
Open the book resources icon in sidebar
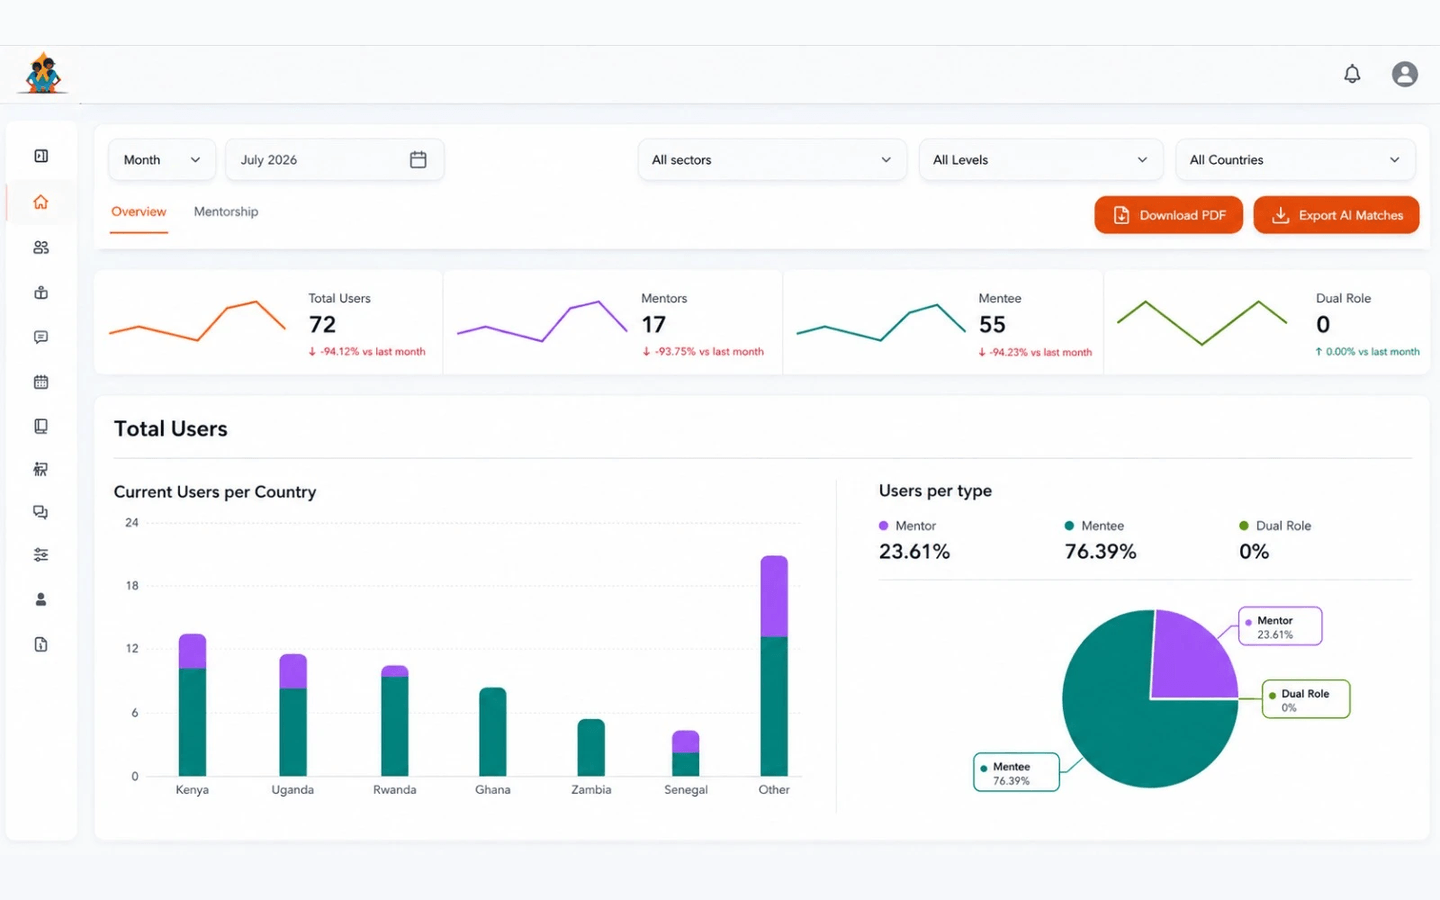point(41,426)
